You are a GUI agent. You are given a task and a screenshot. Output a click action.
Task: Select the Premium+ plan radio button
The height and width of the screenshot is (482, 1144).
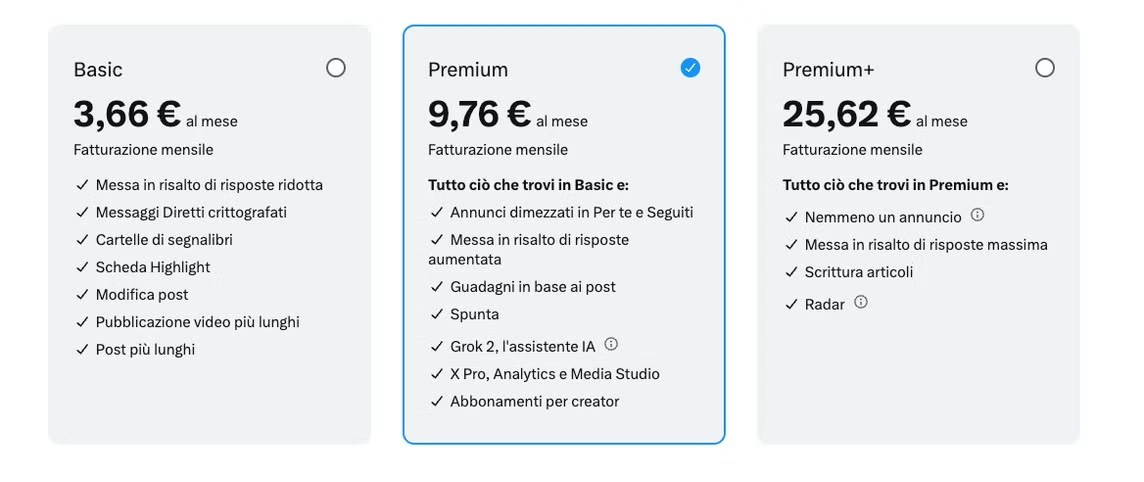pos(1045,68)
